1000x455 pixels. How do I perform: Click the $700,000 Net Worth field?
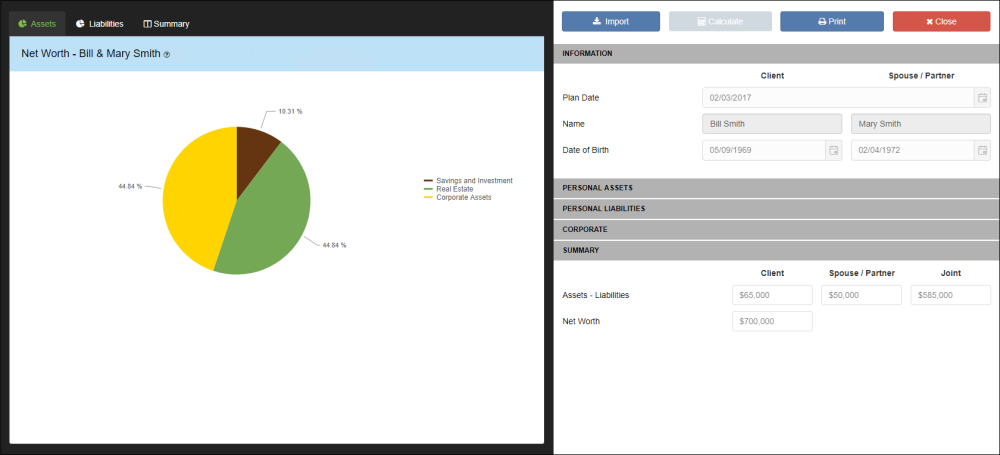click(x=772, y=322)
